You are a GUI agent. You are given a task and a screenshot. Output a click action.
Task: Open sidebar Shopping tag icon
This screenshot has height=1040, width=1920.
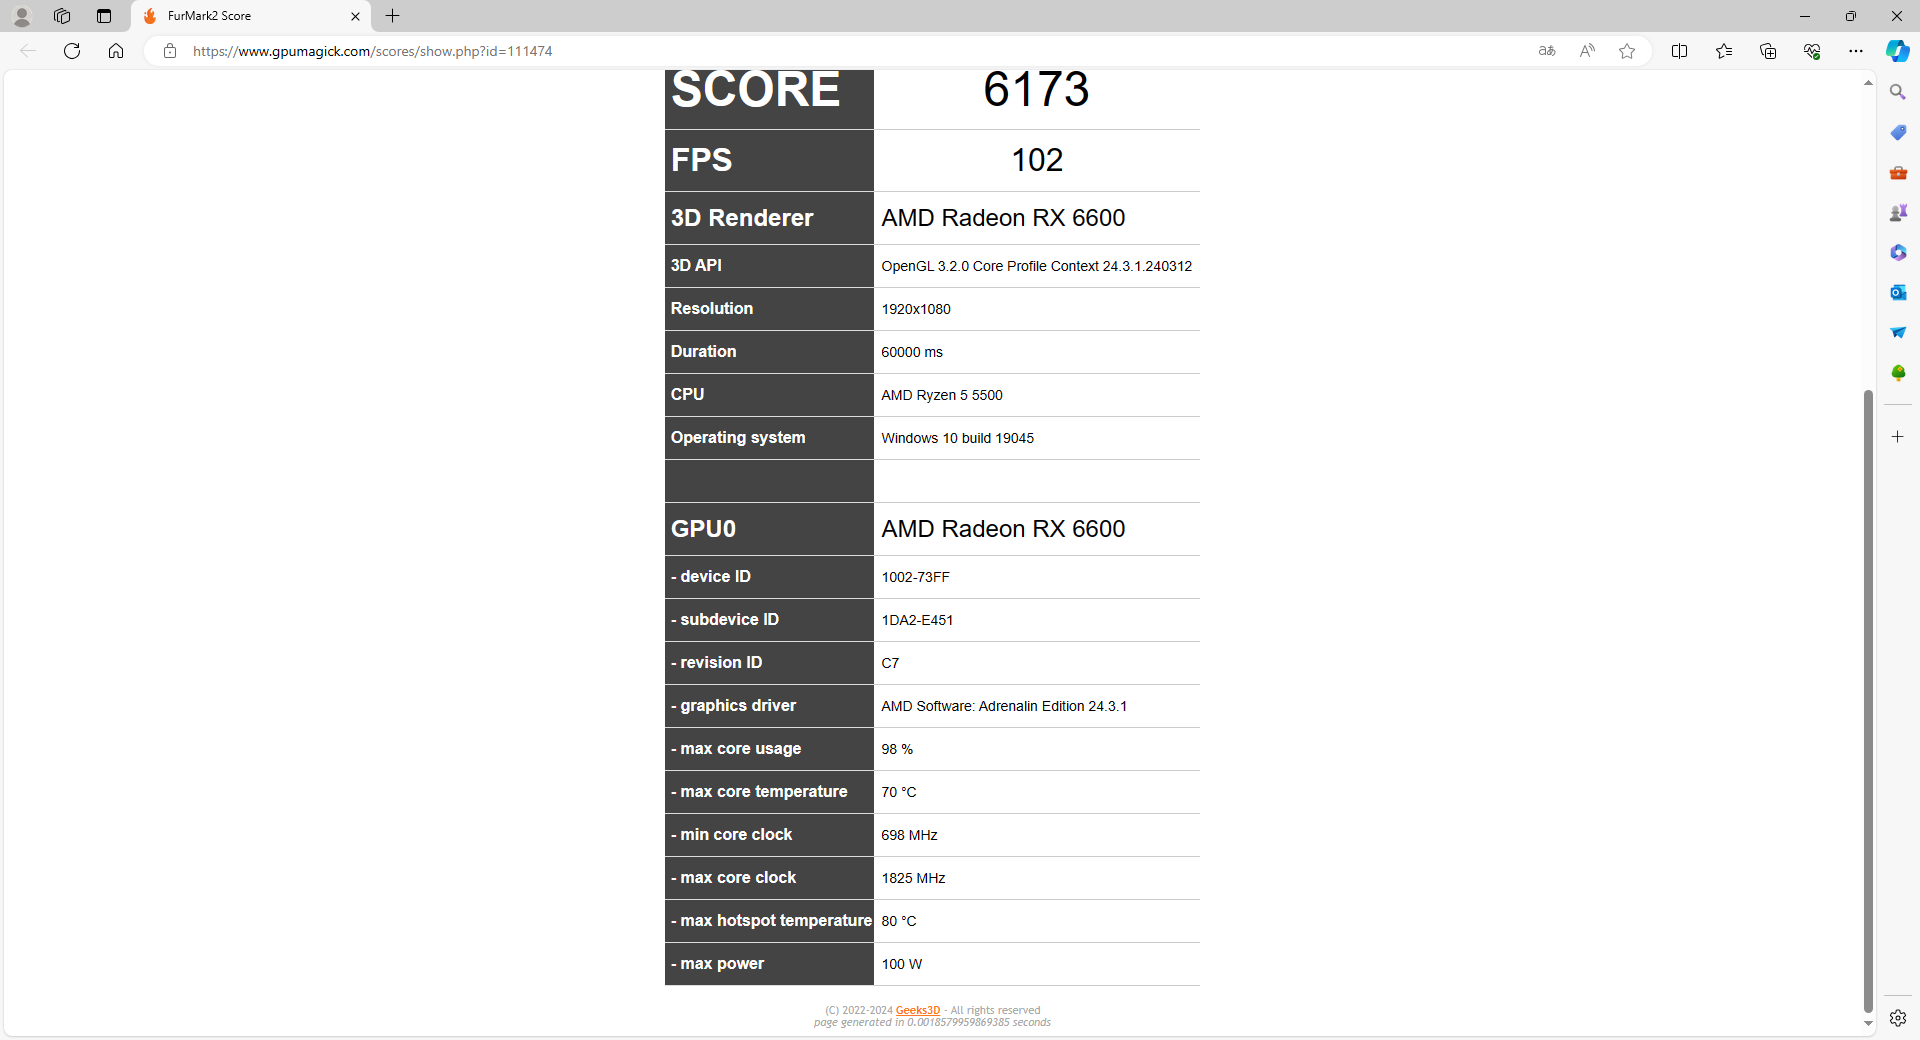(1898, 132)
